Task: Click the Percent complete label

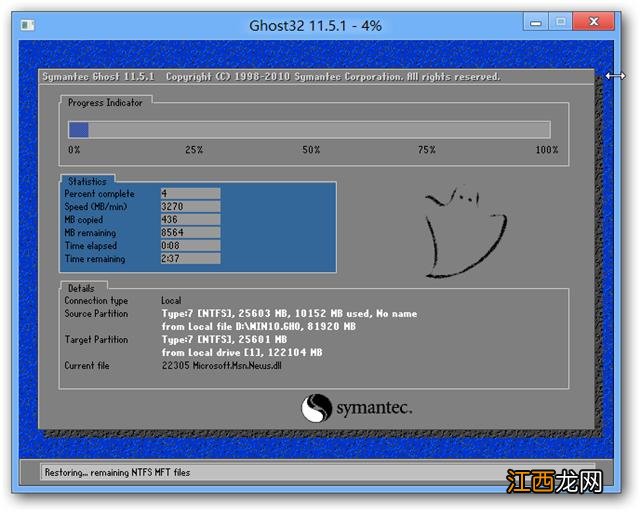Action: [100, 194]
